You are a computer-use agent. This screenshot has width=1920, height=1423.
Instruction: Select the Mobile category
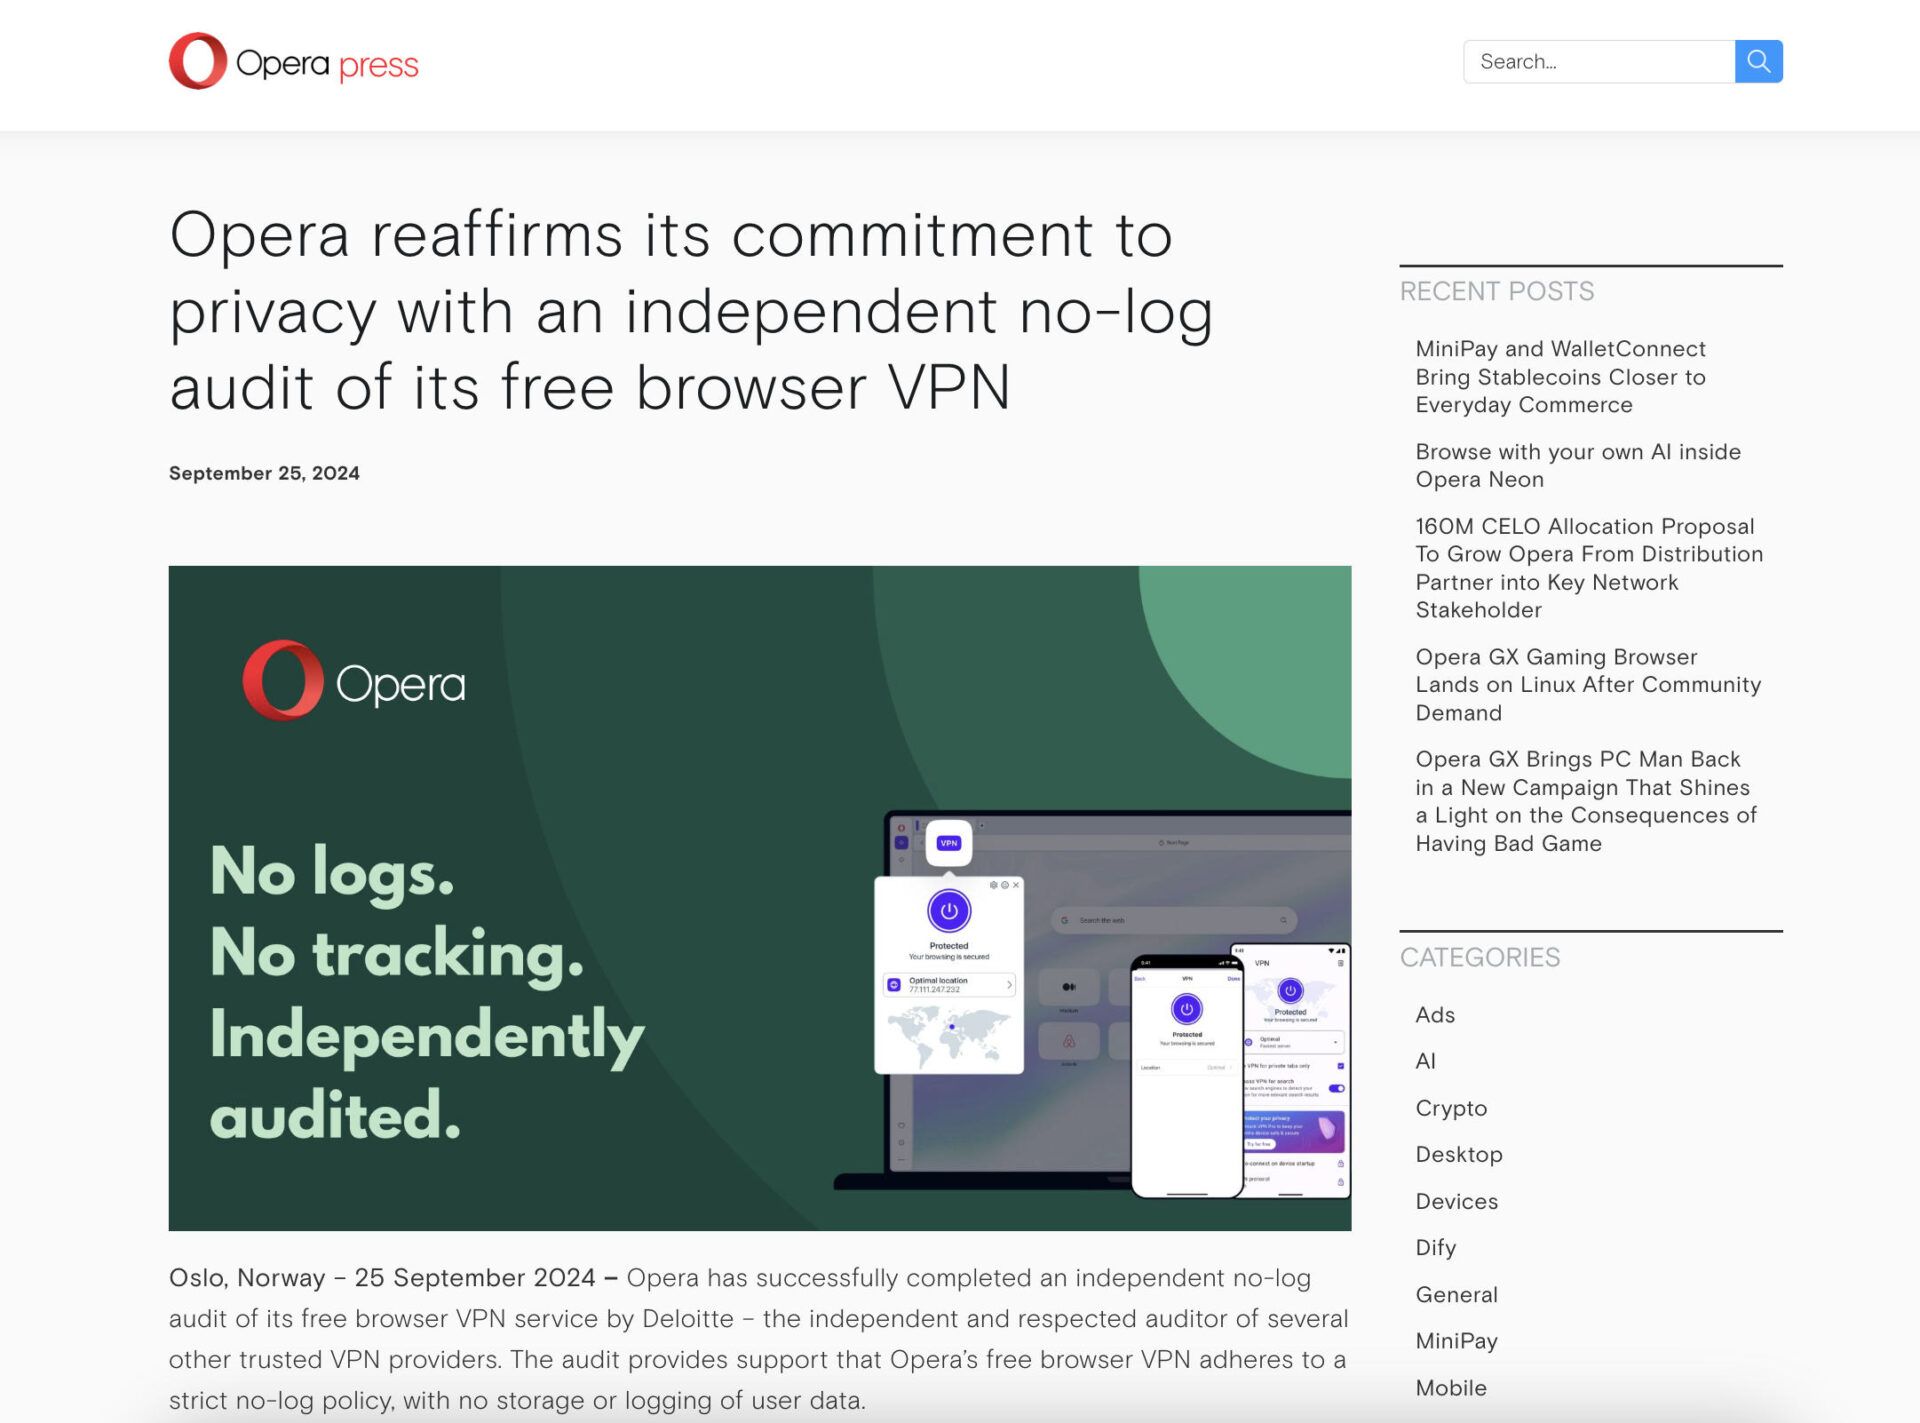click(1451, 1388)
